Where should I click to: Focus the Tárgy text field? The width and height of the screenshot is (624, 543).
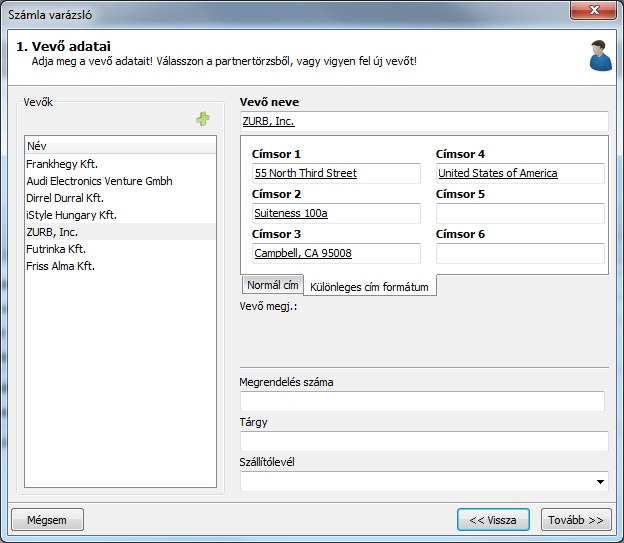click(423, 441)
